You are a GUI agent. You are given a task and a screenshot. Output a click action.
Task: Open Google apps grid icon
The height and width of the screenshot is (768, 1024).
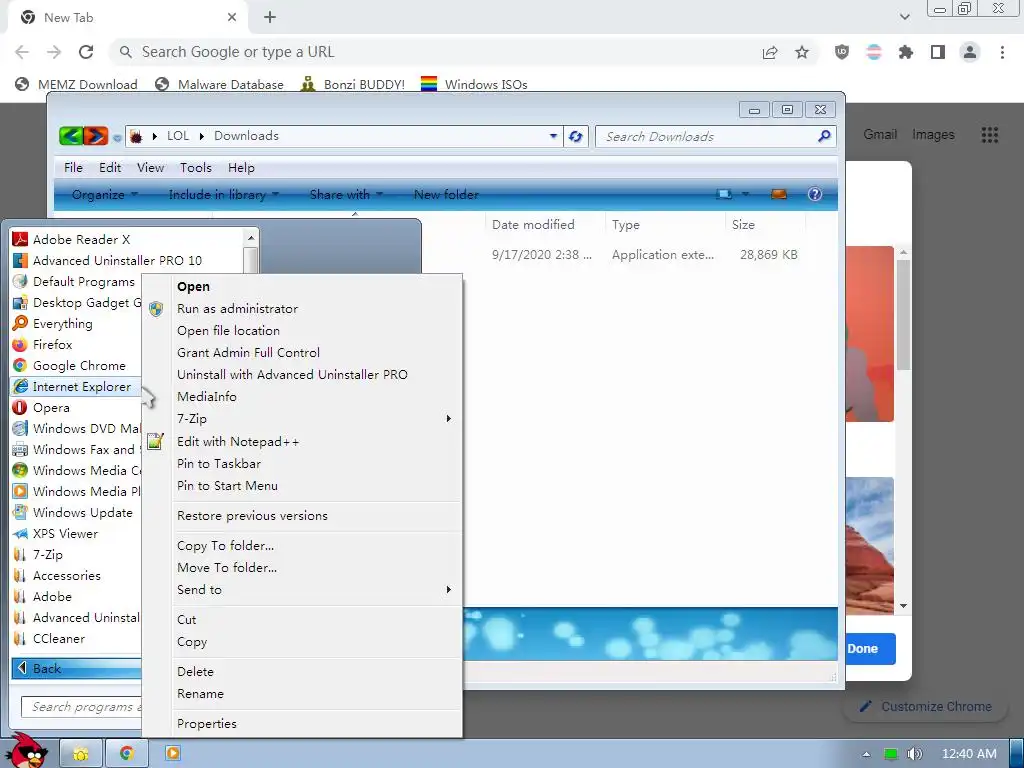(989, 135)
